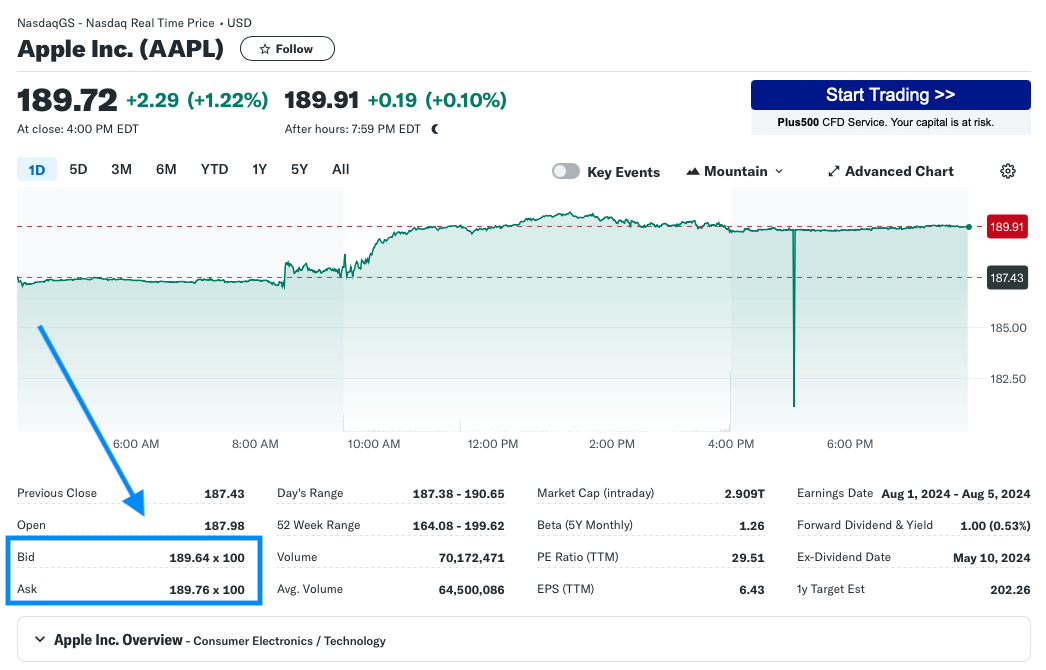Image resolution: width=1046 pixels, height=670 pixels.
Task: Click the Start Trading >> banner button
Action: [891, 95]
